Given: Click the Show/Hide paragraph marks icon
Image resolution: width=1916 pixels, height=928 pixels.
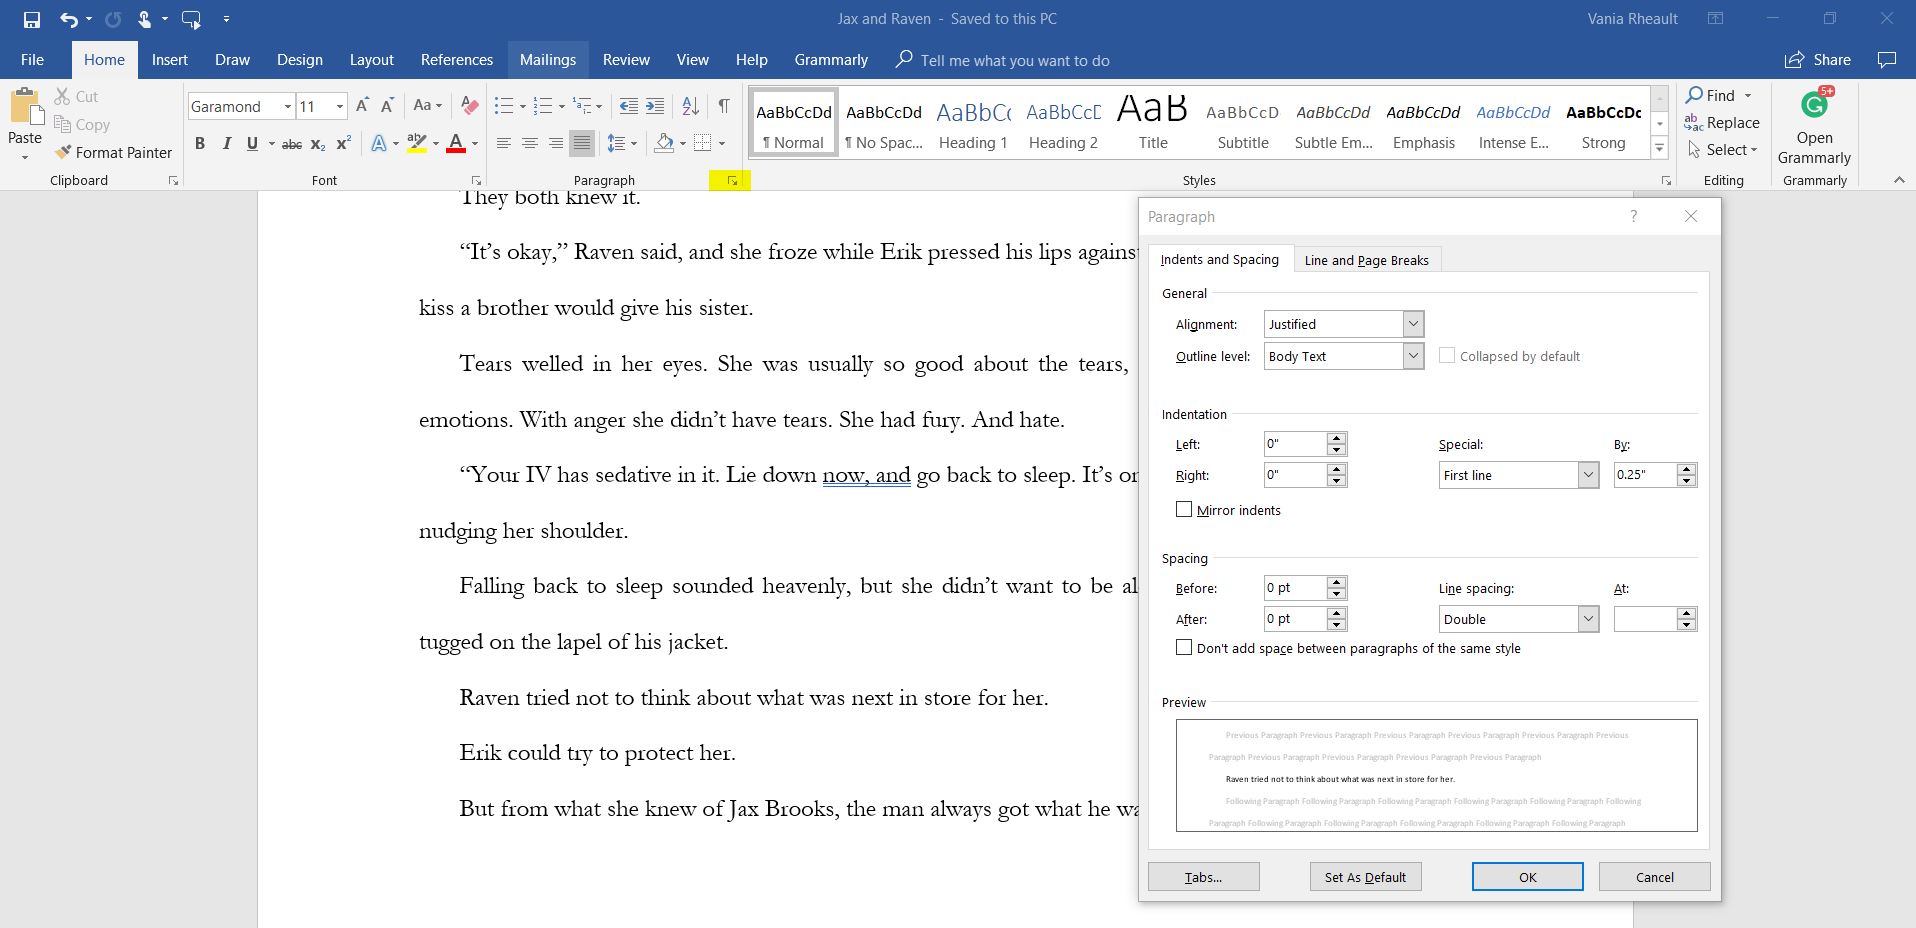Looking at the screenshot, I should (723, 106).
